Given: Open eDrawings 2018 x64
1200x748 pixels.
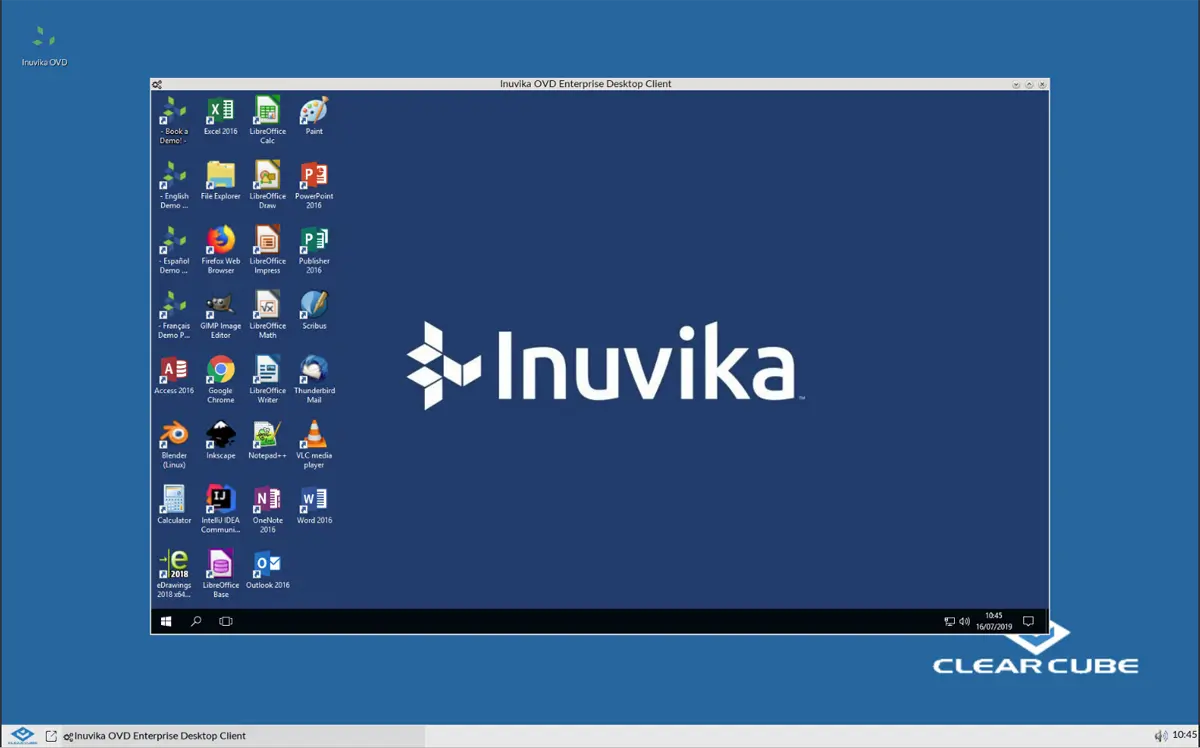Looking at the screenshot, I should [174, 575].
